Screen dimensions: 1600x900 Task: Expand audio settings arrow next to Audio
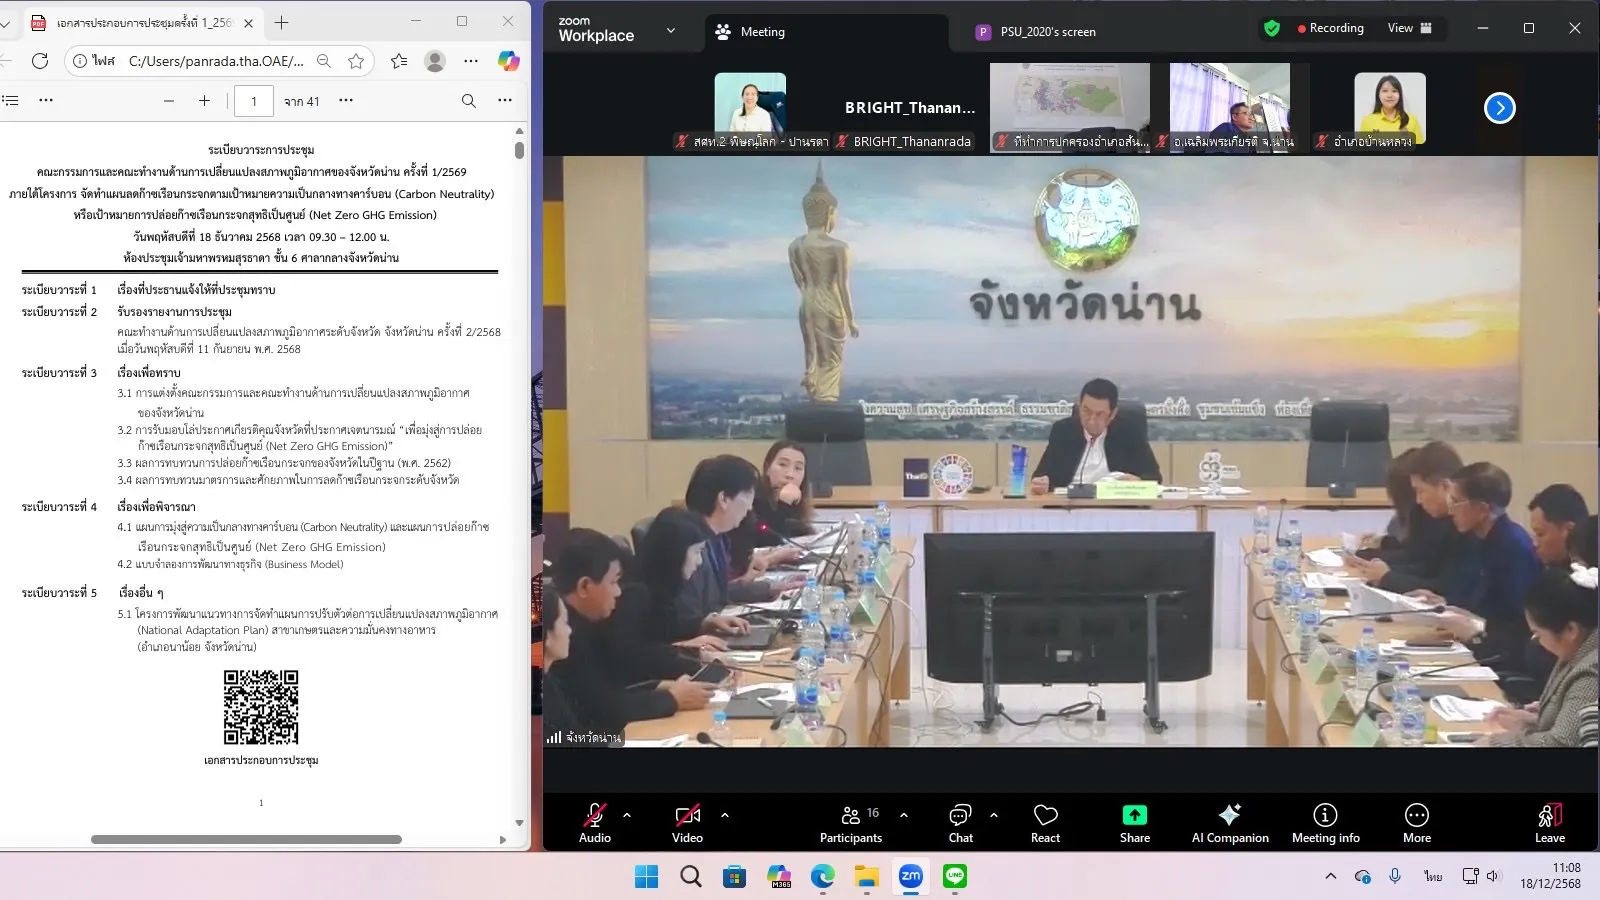[627, 815]
